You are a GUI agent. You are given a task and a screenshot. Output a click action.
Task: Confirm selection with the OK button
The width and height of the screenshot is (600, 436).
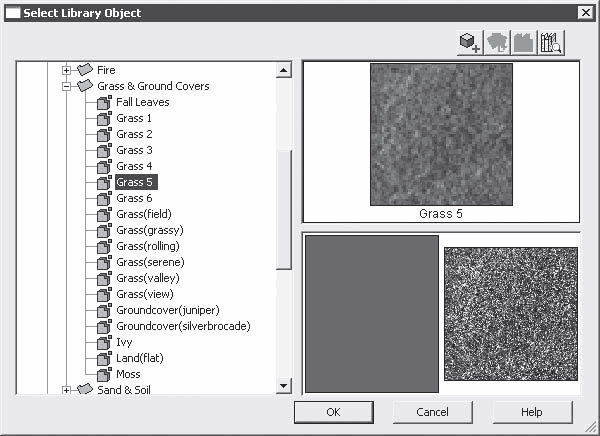pyautogui.click(x=334, y=412)
